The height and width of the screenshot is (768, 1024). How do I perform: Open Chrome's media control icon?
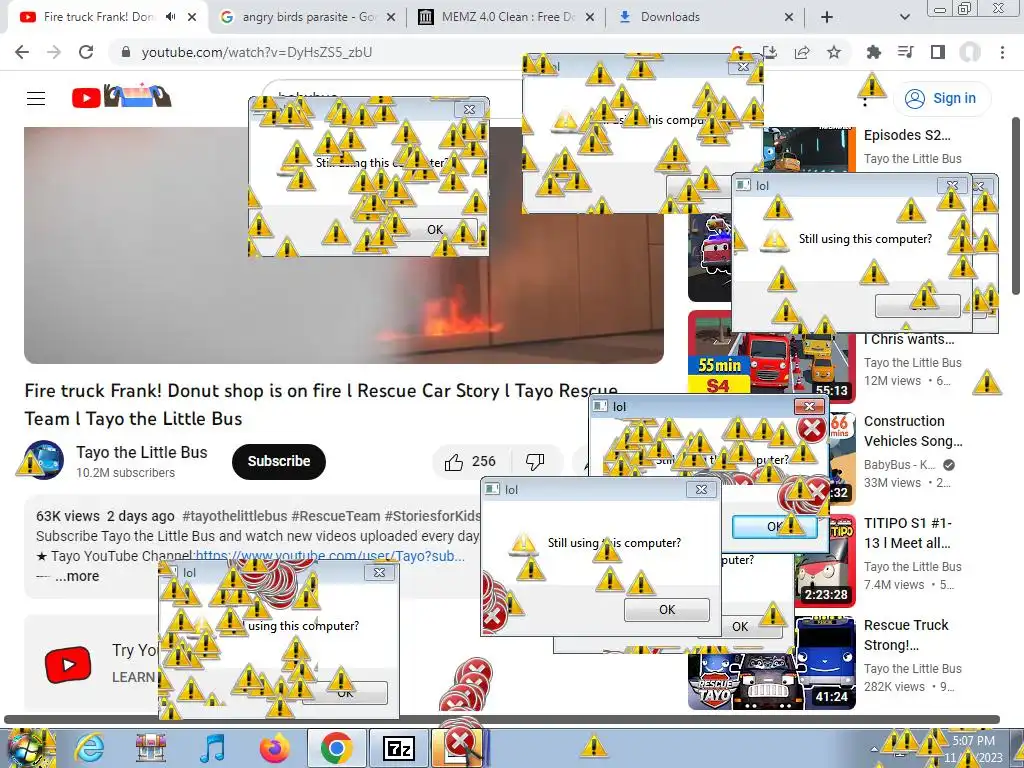pos(906,52)
